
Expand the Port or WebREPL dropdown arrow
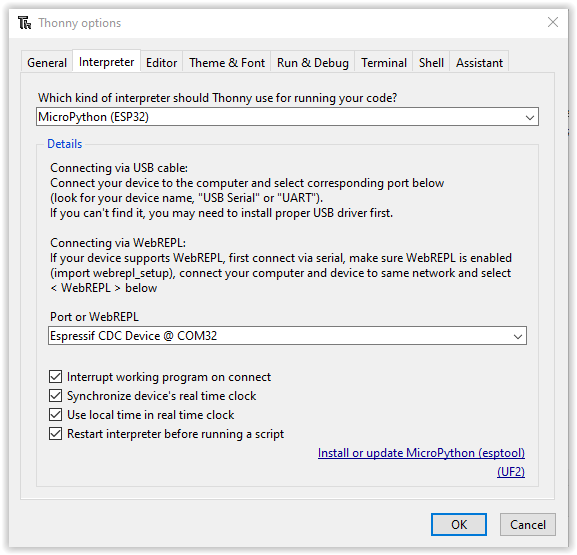click(517, 336)
